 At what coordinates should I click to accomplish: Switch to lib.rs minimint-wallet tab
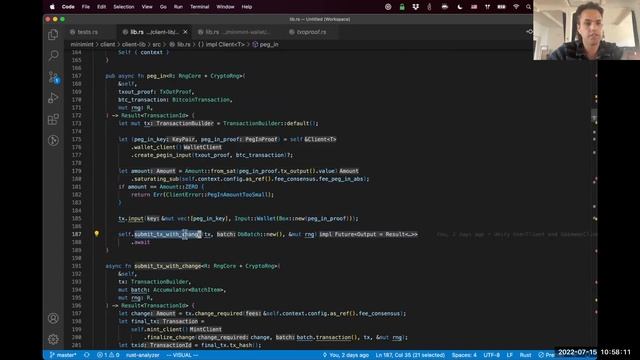click(237, 32)
